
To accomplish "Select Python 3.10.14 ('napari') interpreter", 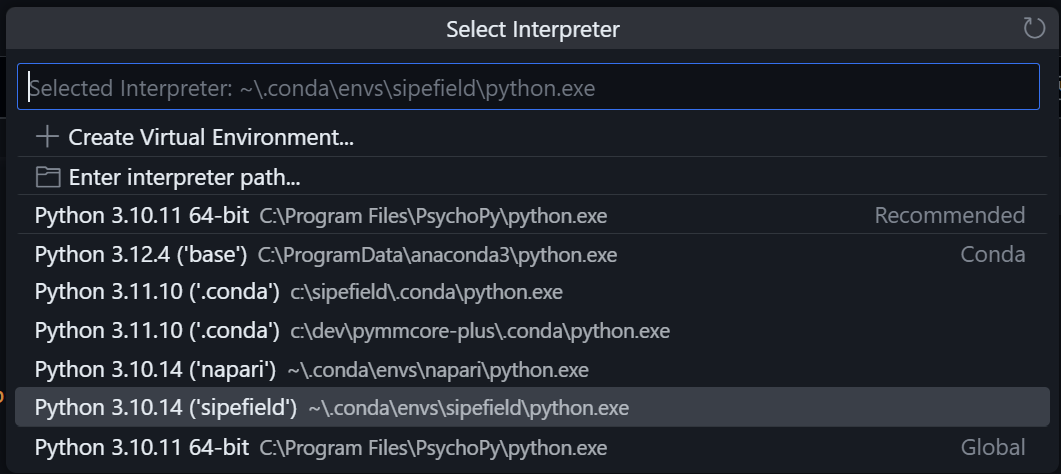I will point(532,369).
